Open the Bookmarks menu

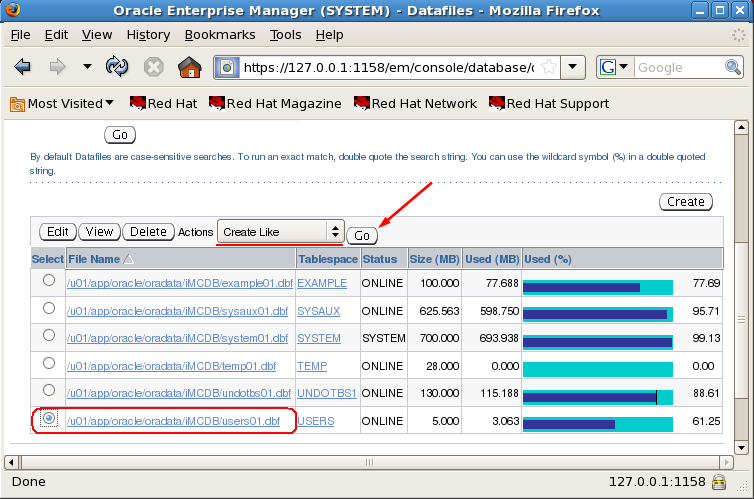point(220,35)
